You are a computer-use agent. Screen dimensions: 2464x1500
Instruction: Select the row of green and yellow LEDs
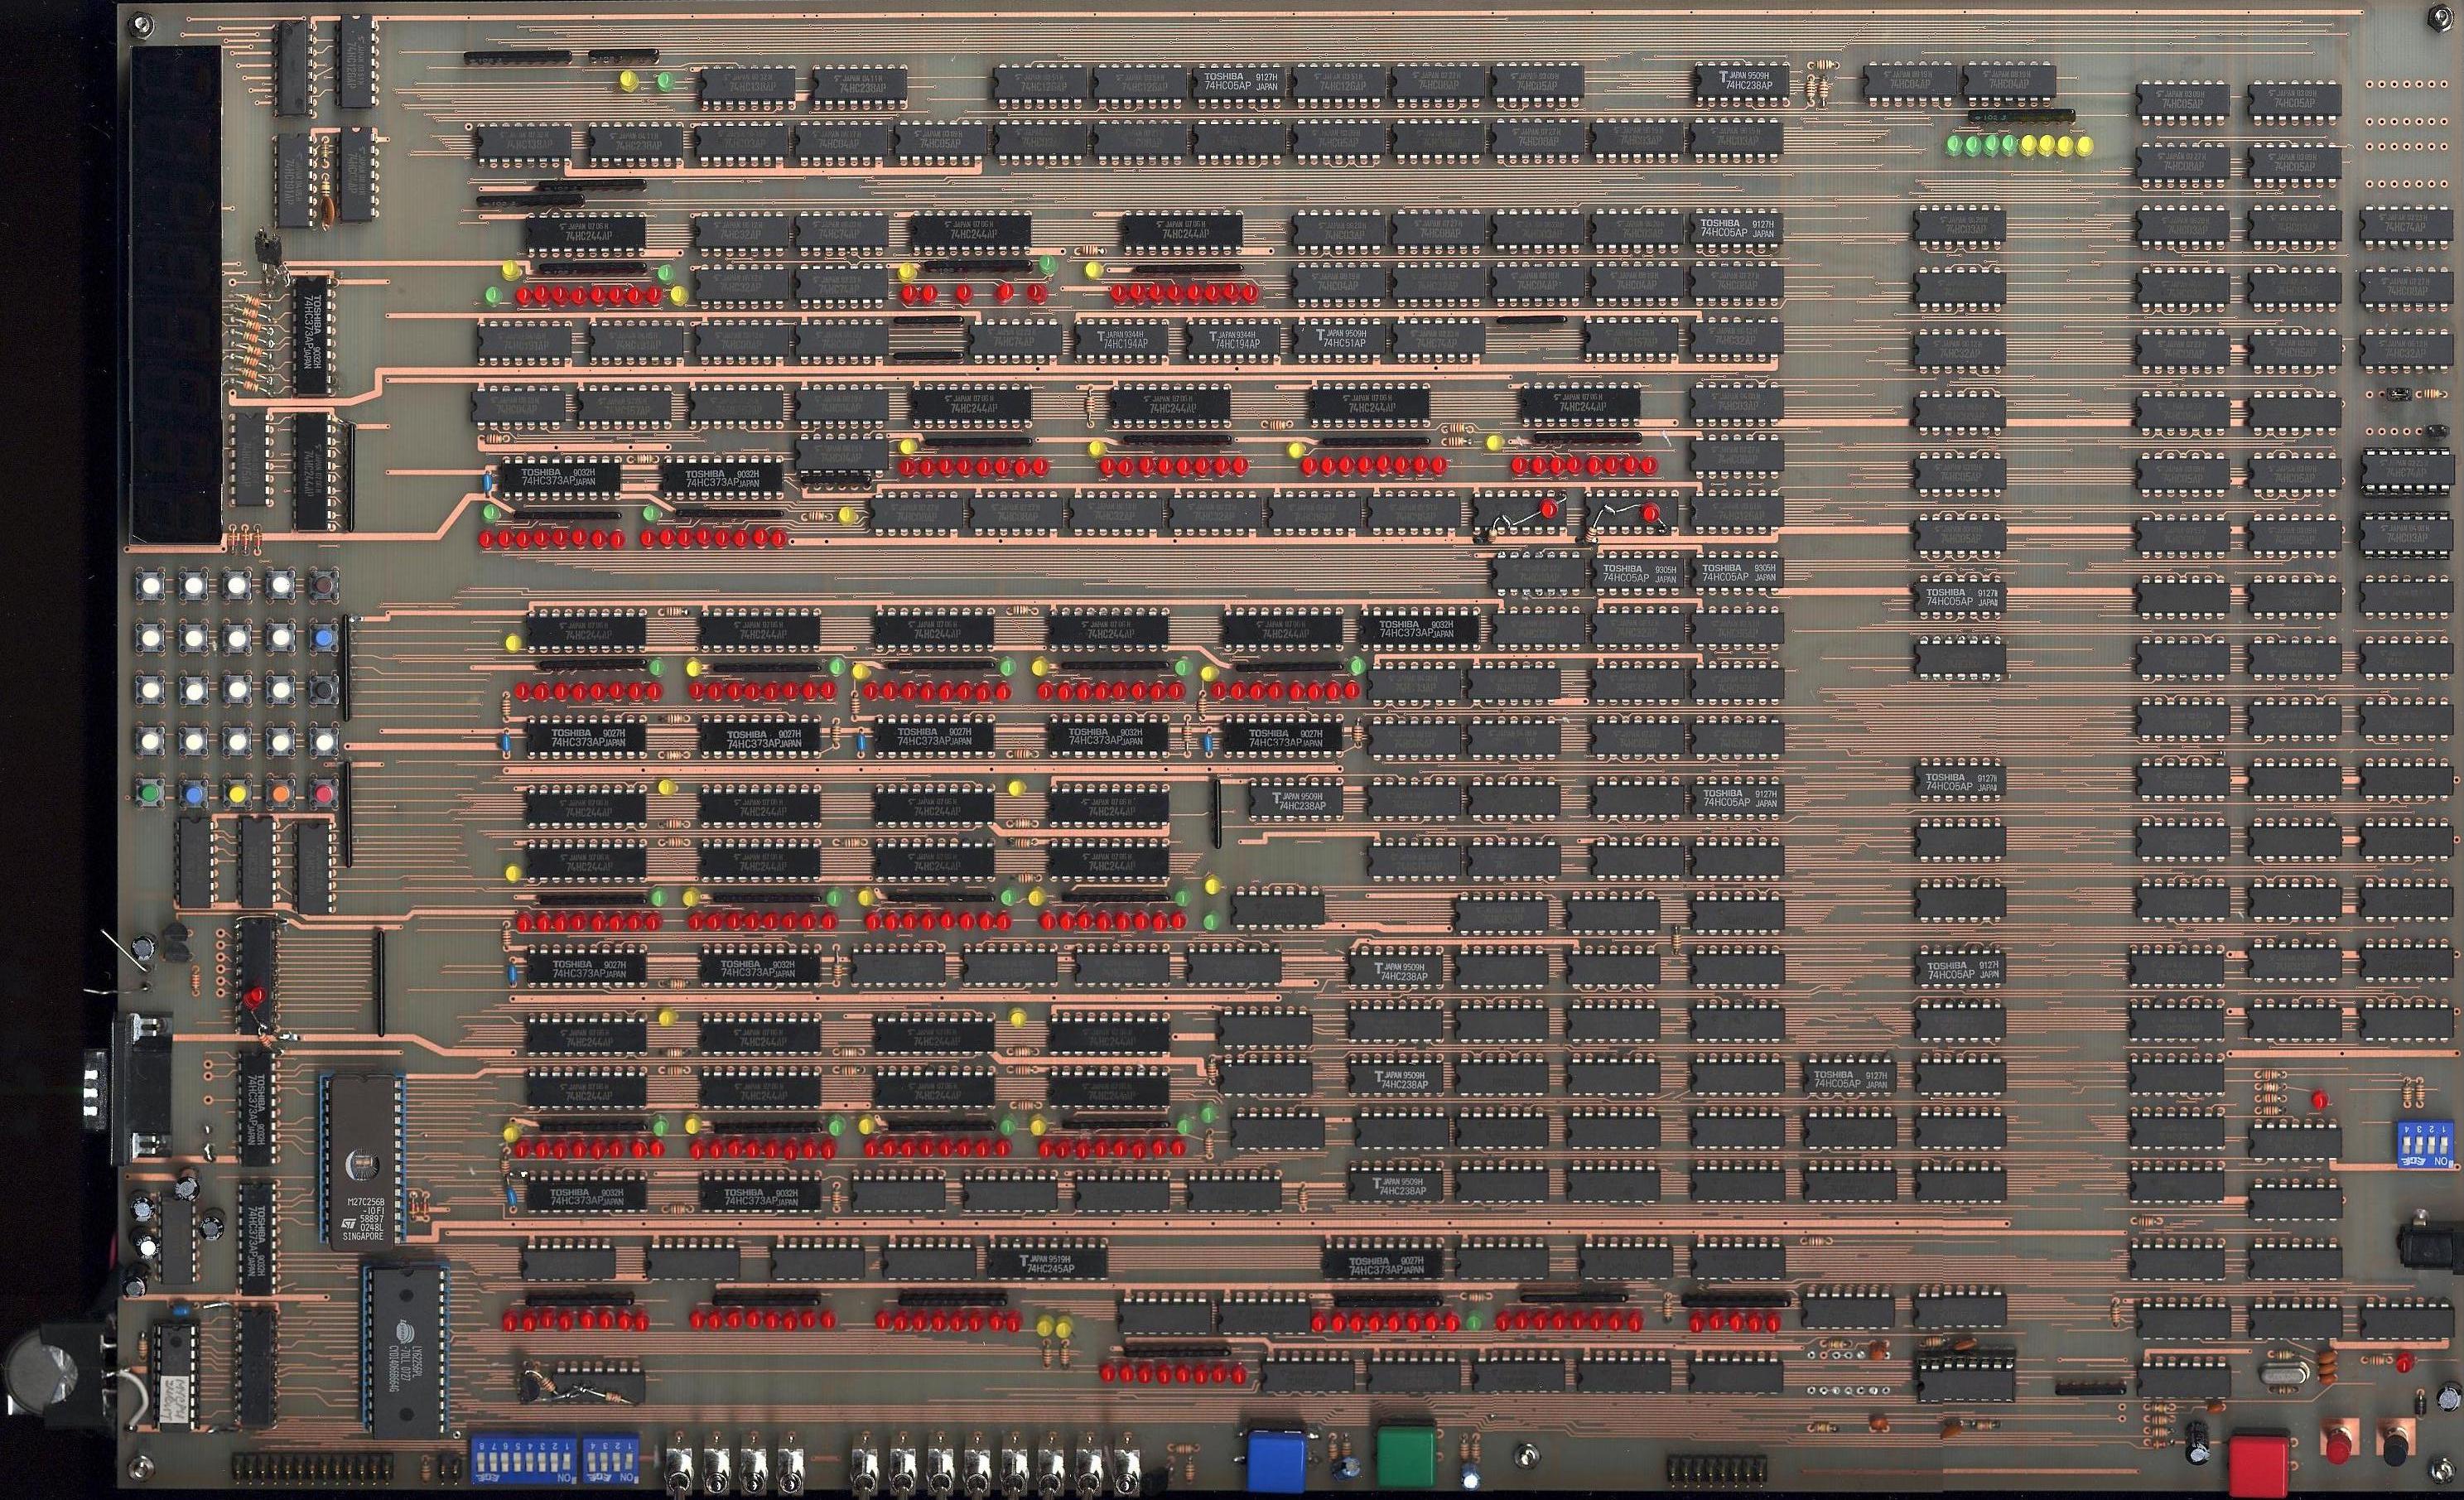point(2019,145)
